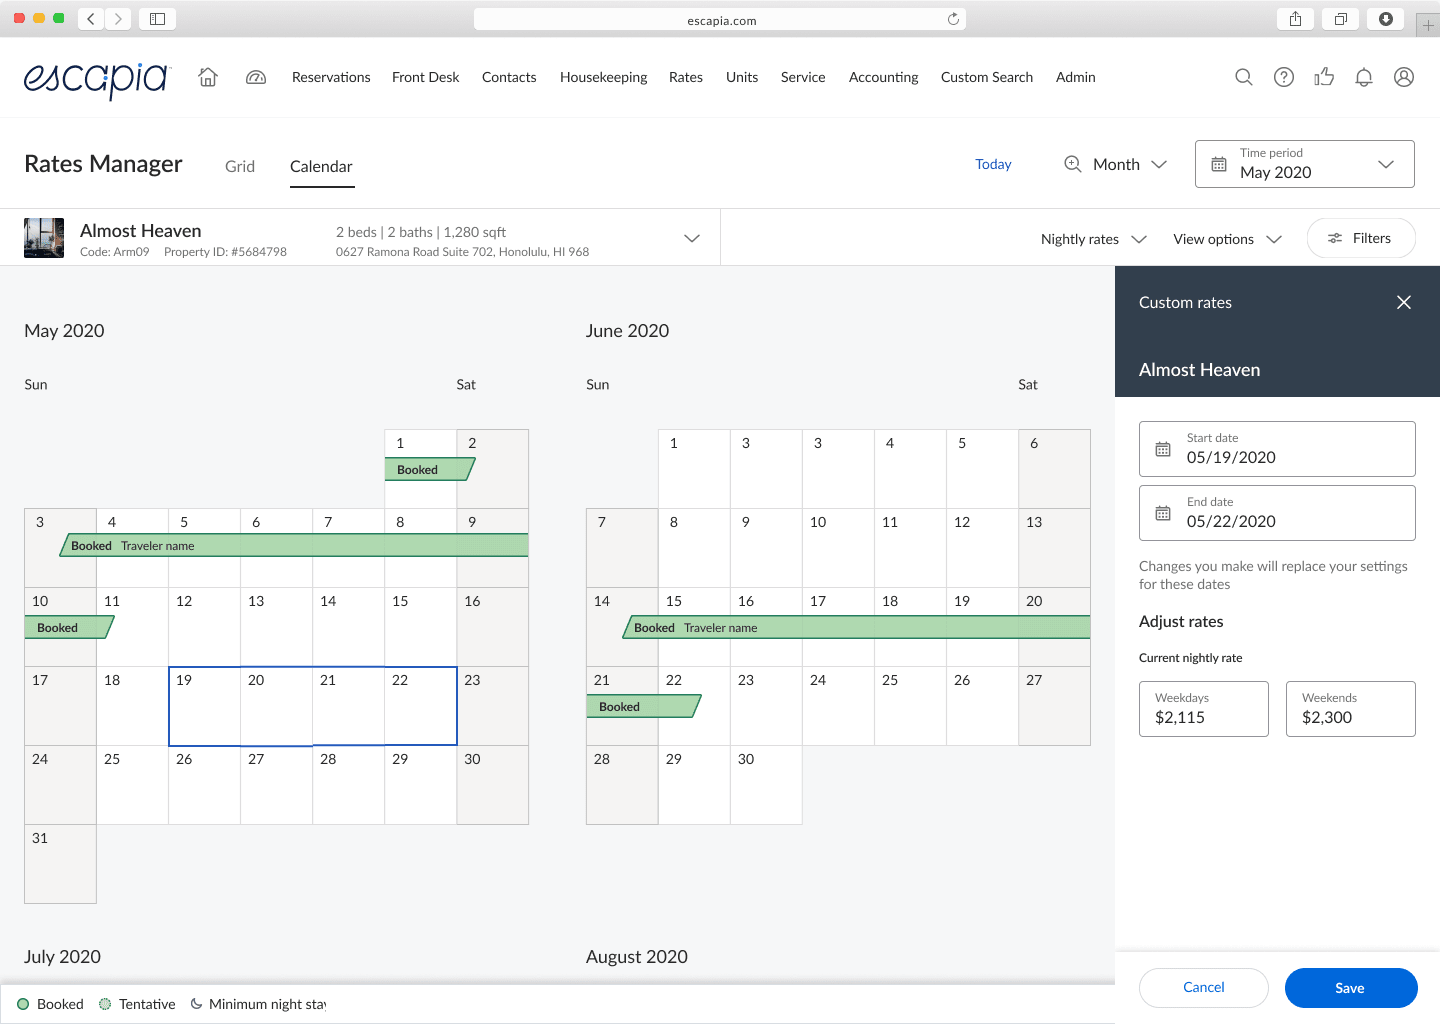Select May 26 in the calendar

pyautogui.click(x=205, y=785)
